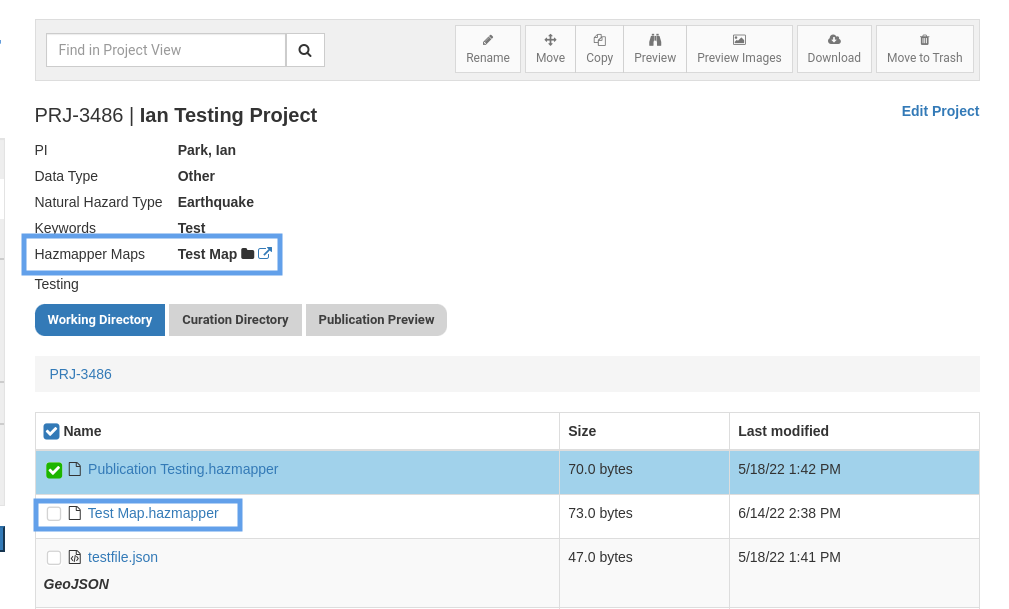Uncheck Publication Testing.hazmapper checkbox

54,470
